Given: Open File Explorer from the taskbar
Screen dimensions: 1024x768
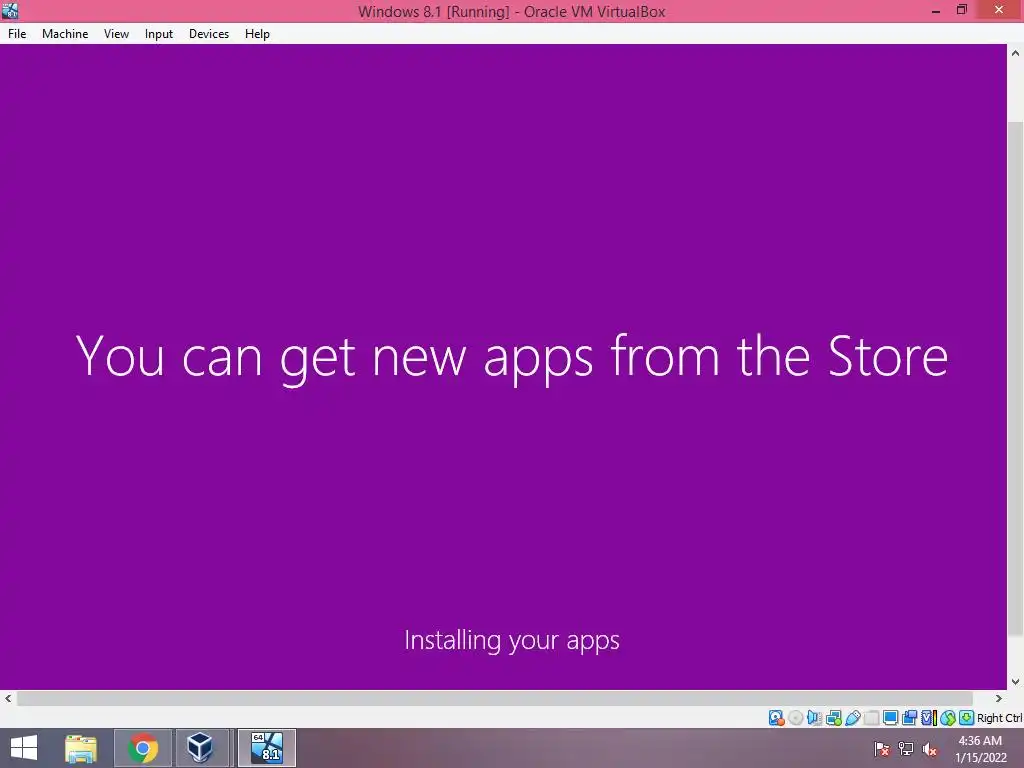Looking at the screenshot, I should tap(81, 748).
